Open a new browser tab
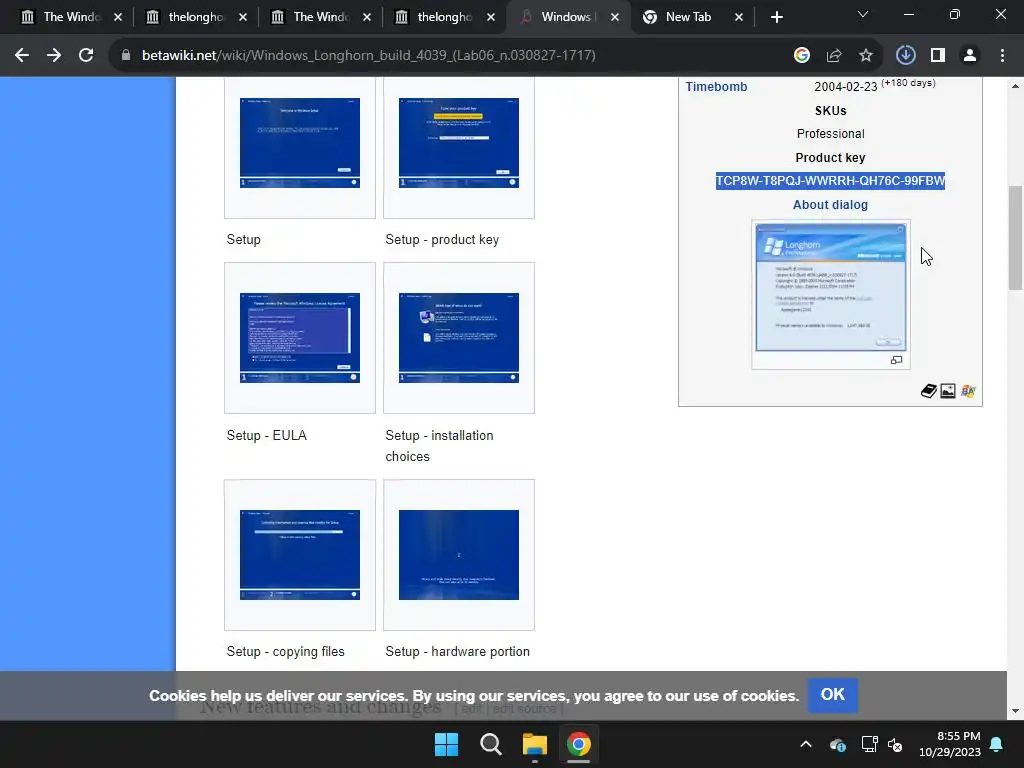The height and width of the screenshot is (768, 1024). (x=776, y=18)
